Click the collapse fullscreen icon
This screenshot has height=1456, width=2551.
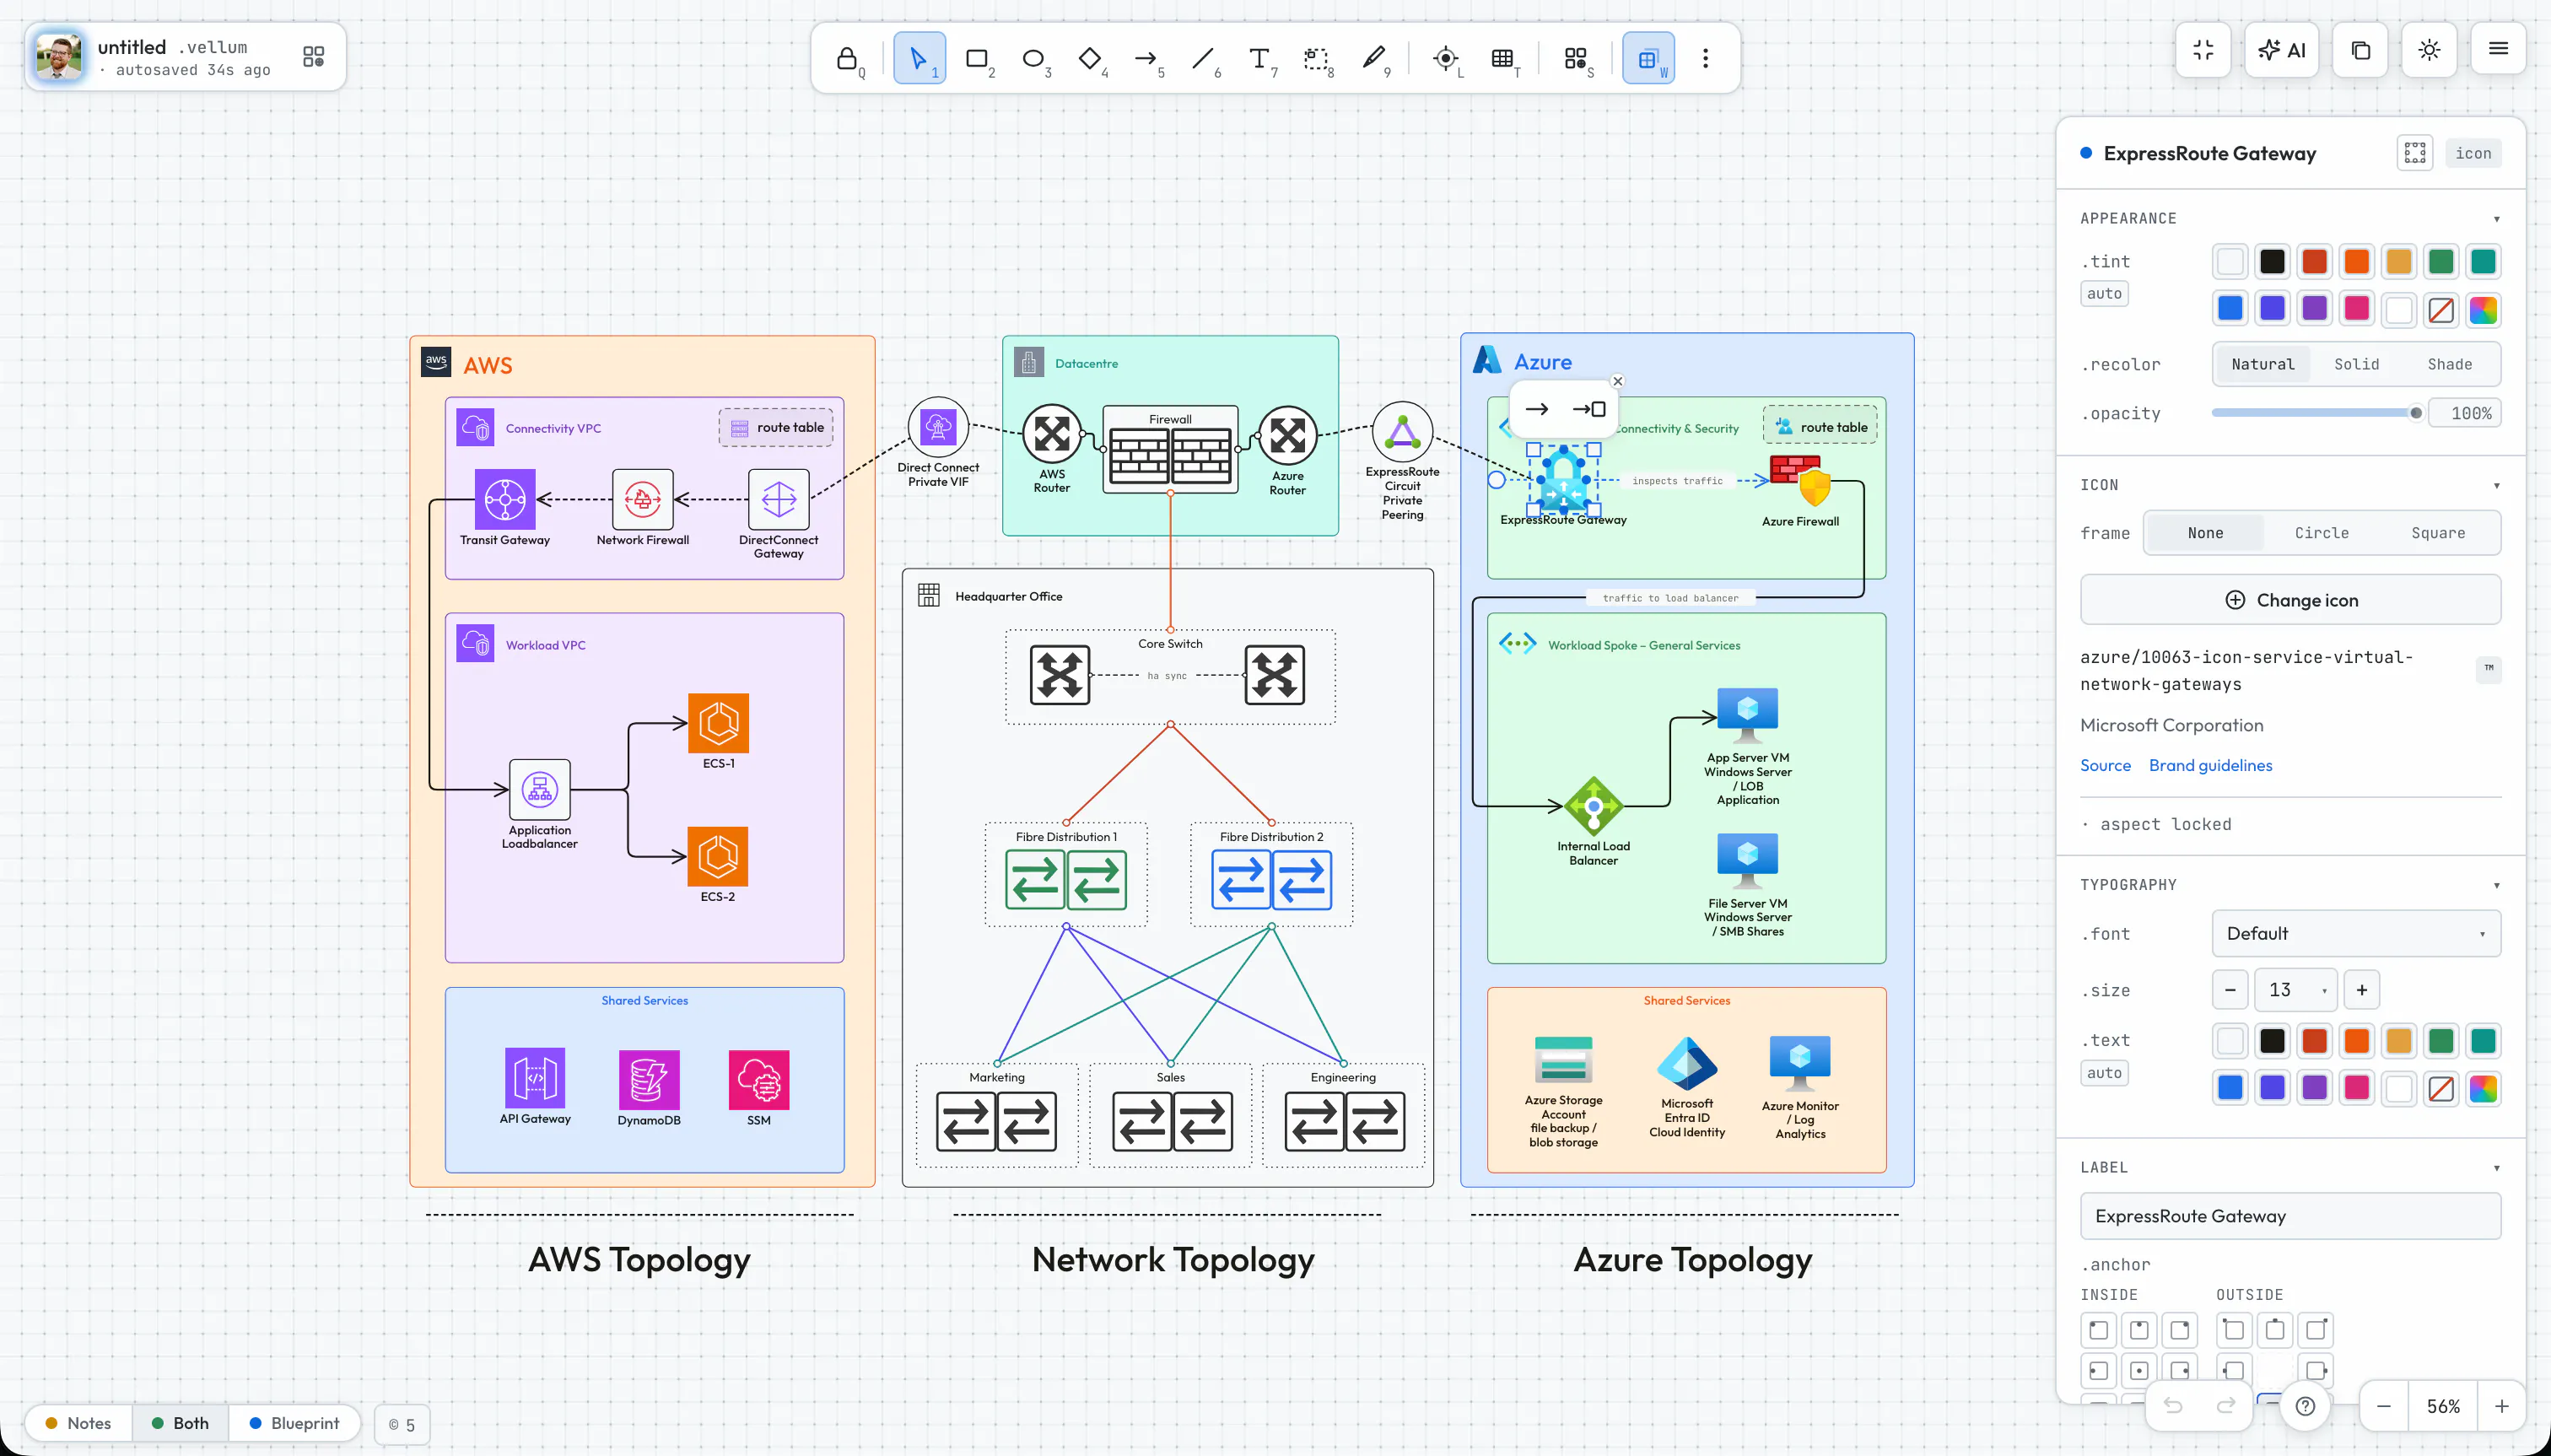point(2203,50)
